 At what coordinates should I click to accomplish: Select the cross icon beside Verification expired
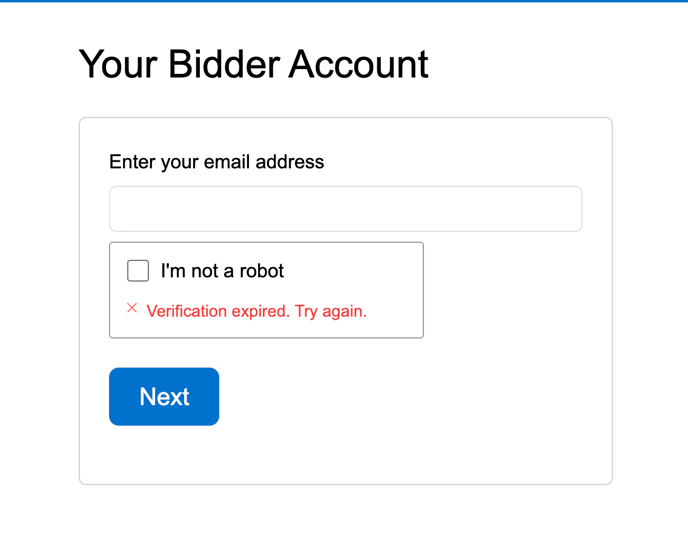(132, 308)
